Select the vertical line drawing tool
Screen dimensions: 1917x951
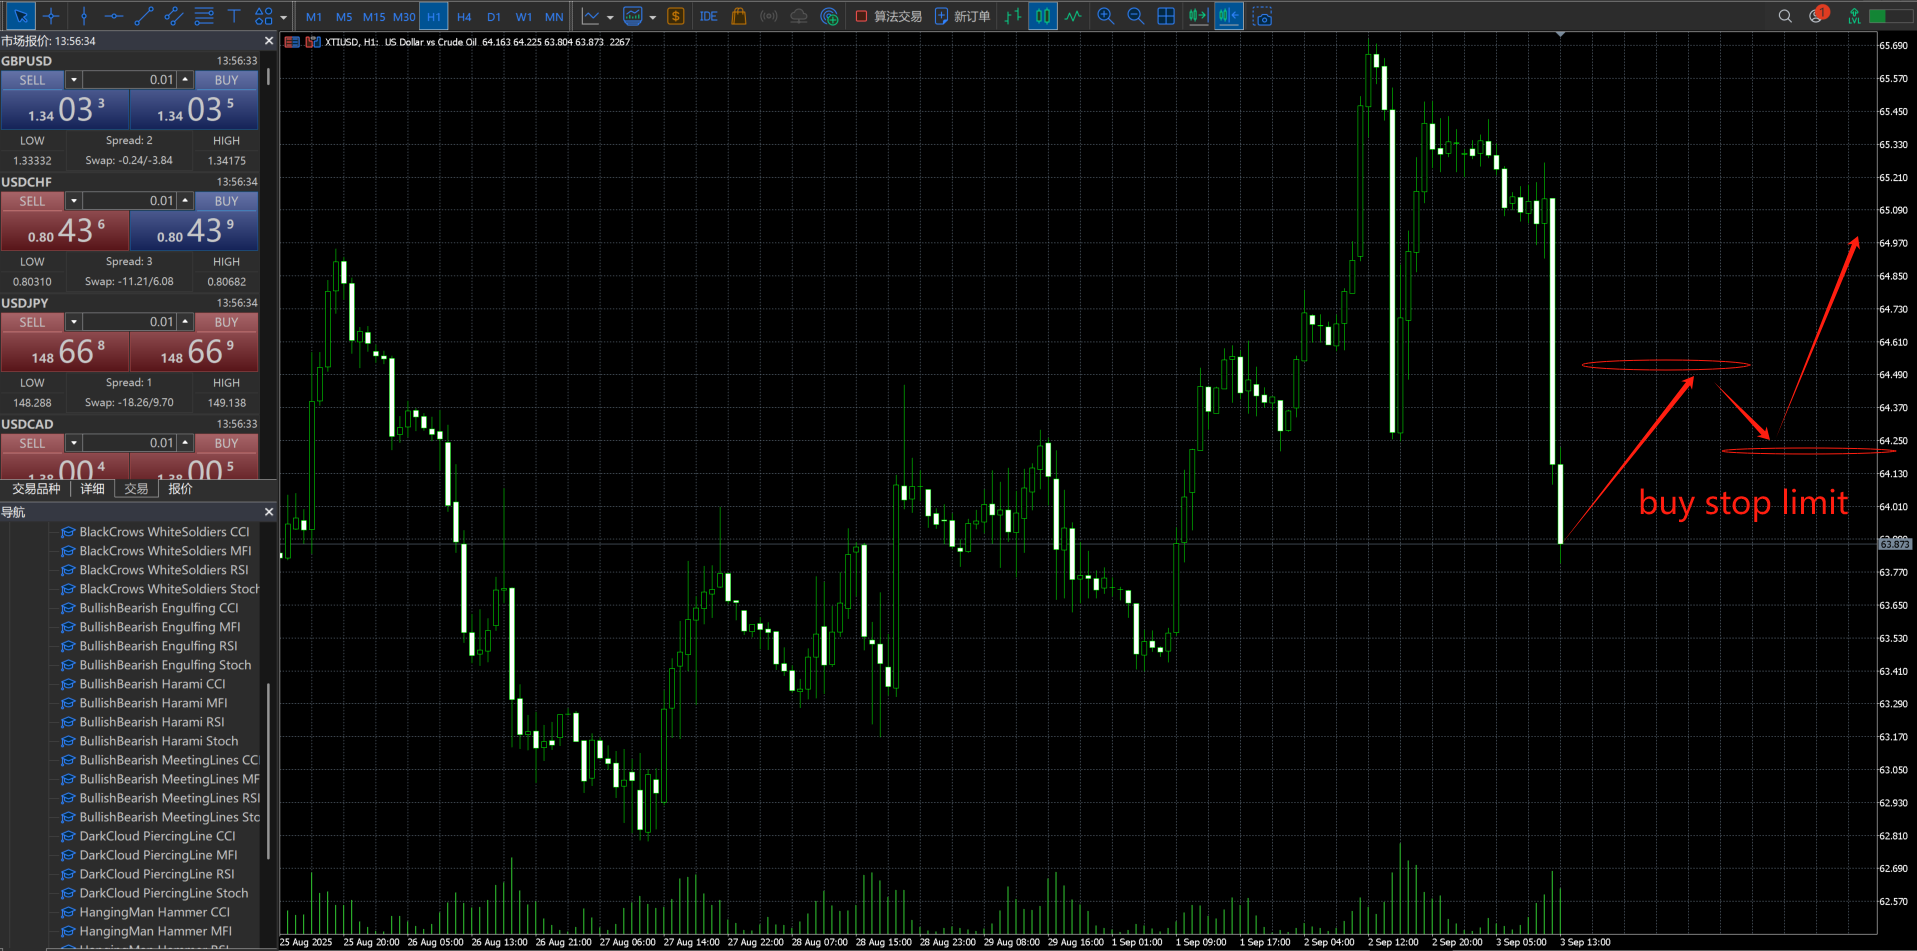[84, 16]
